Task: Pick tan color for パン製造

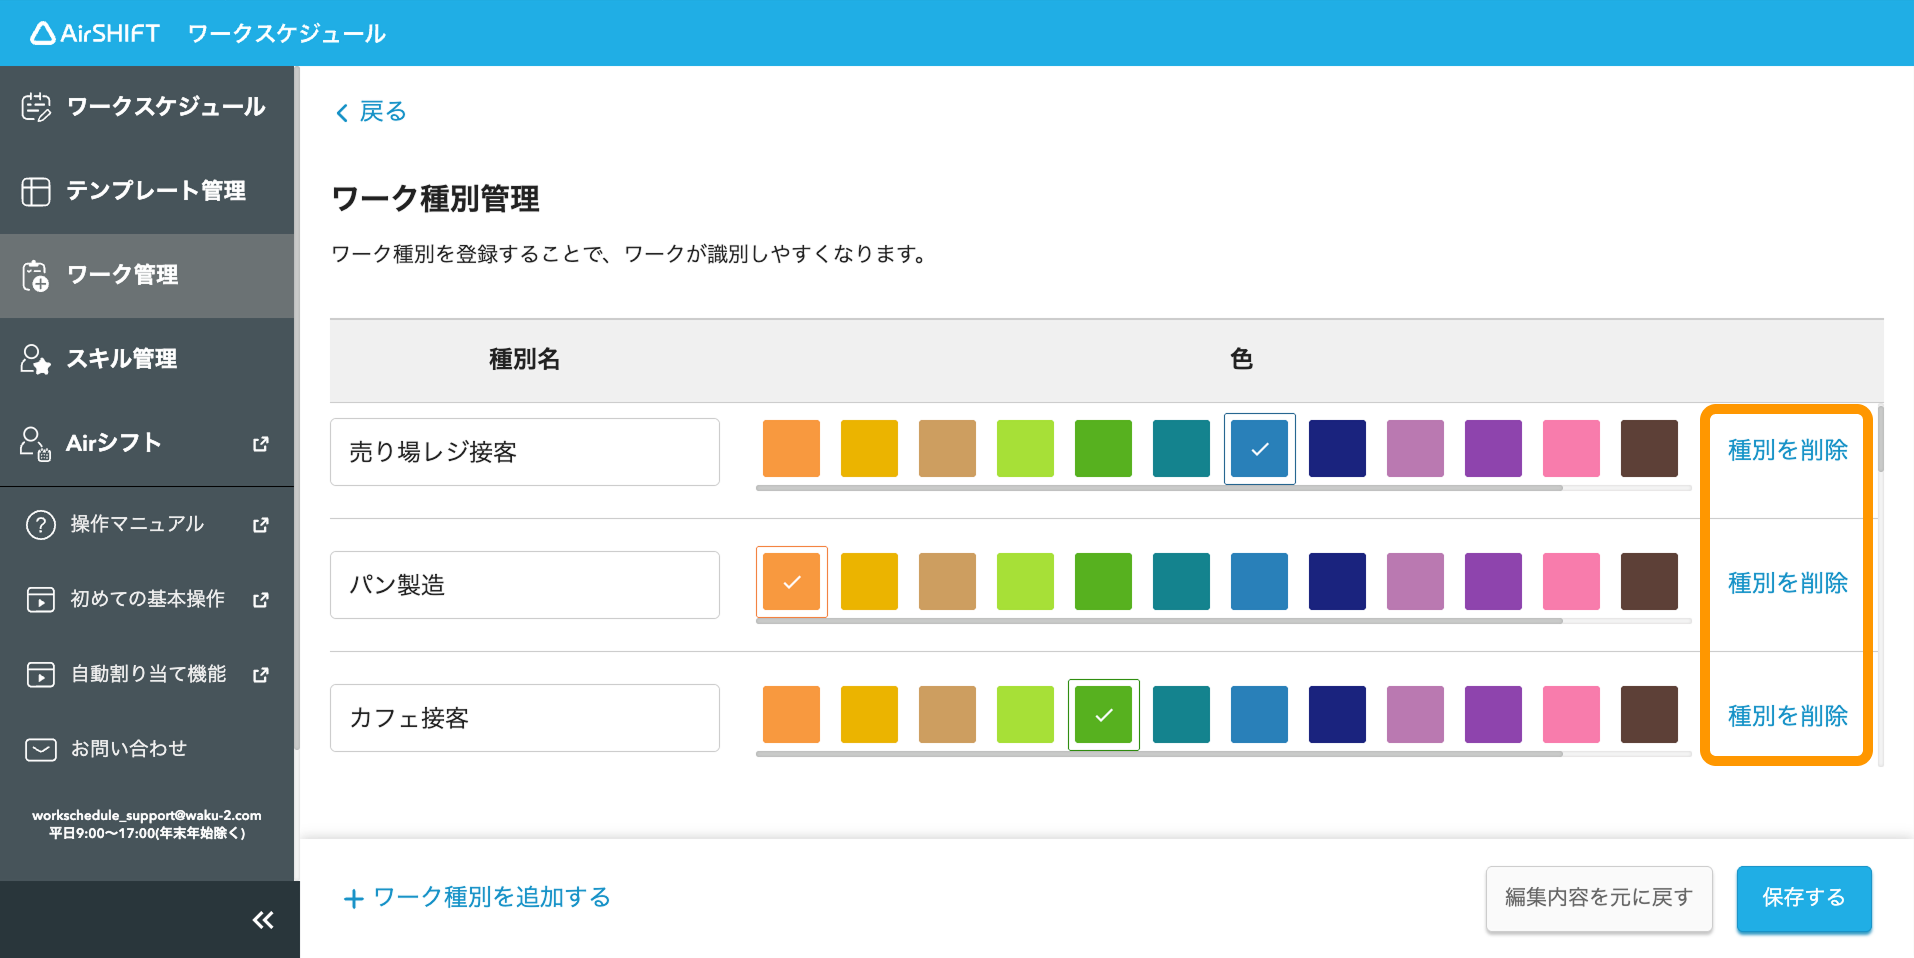Action: coord(947,581)
